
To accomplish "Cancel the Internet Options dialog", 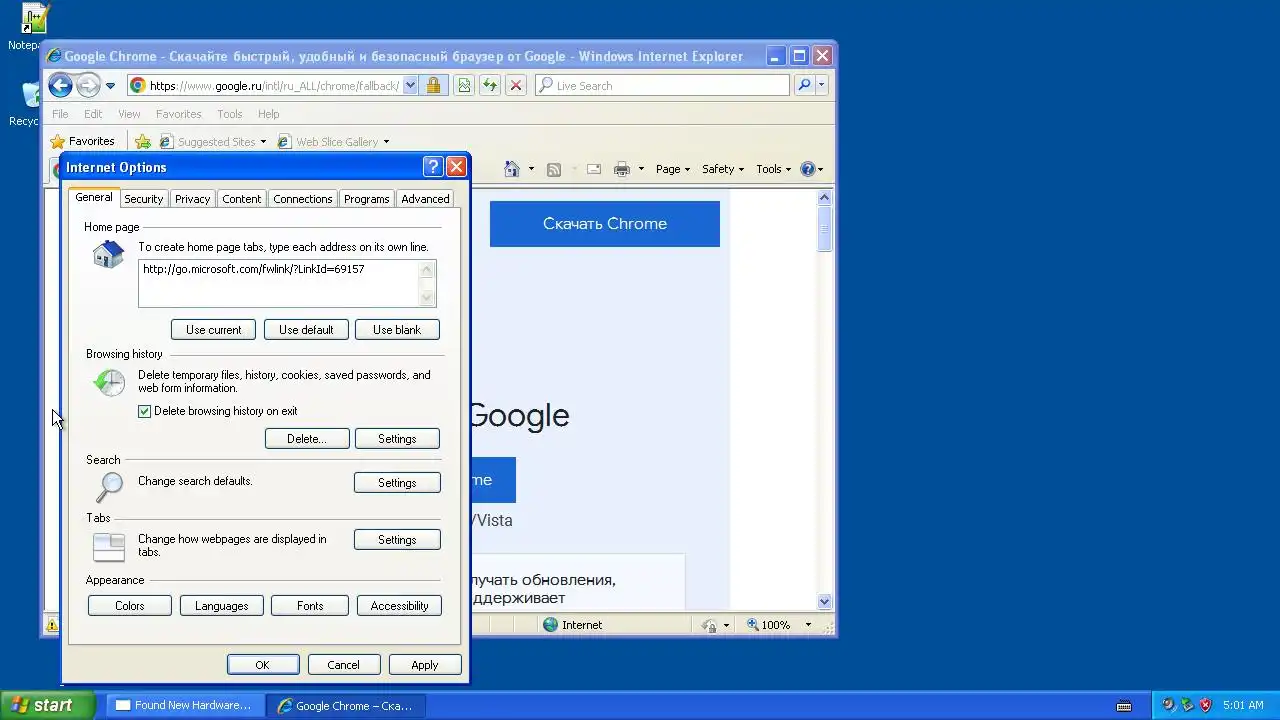I will click(x=343, y=665).
